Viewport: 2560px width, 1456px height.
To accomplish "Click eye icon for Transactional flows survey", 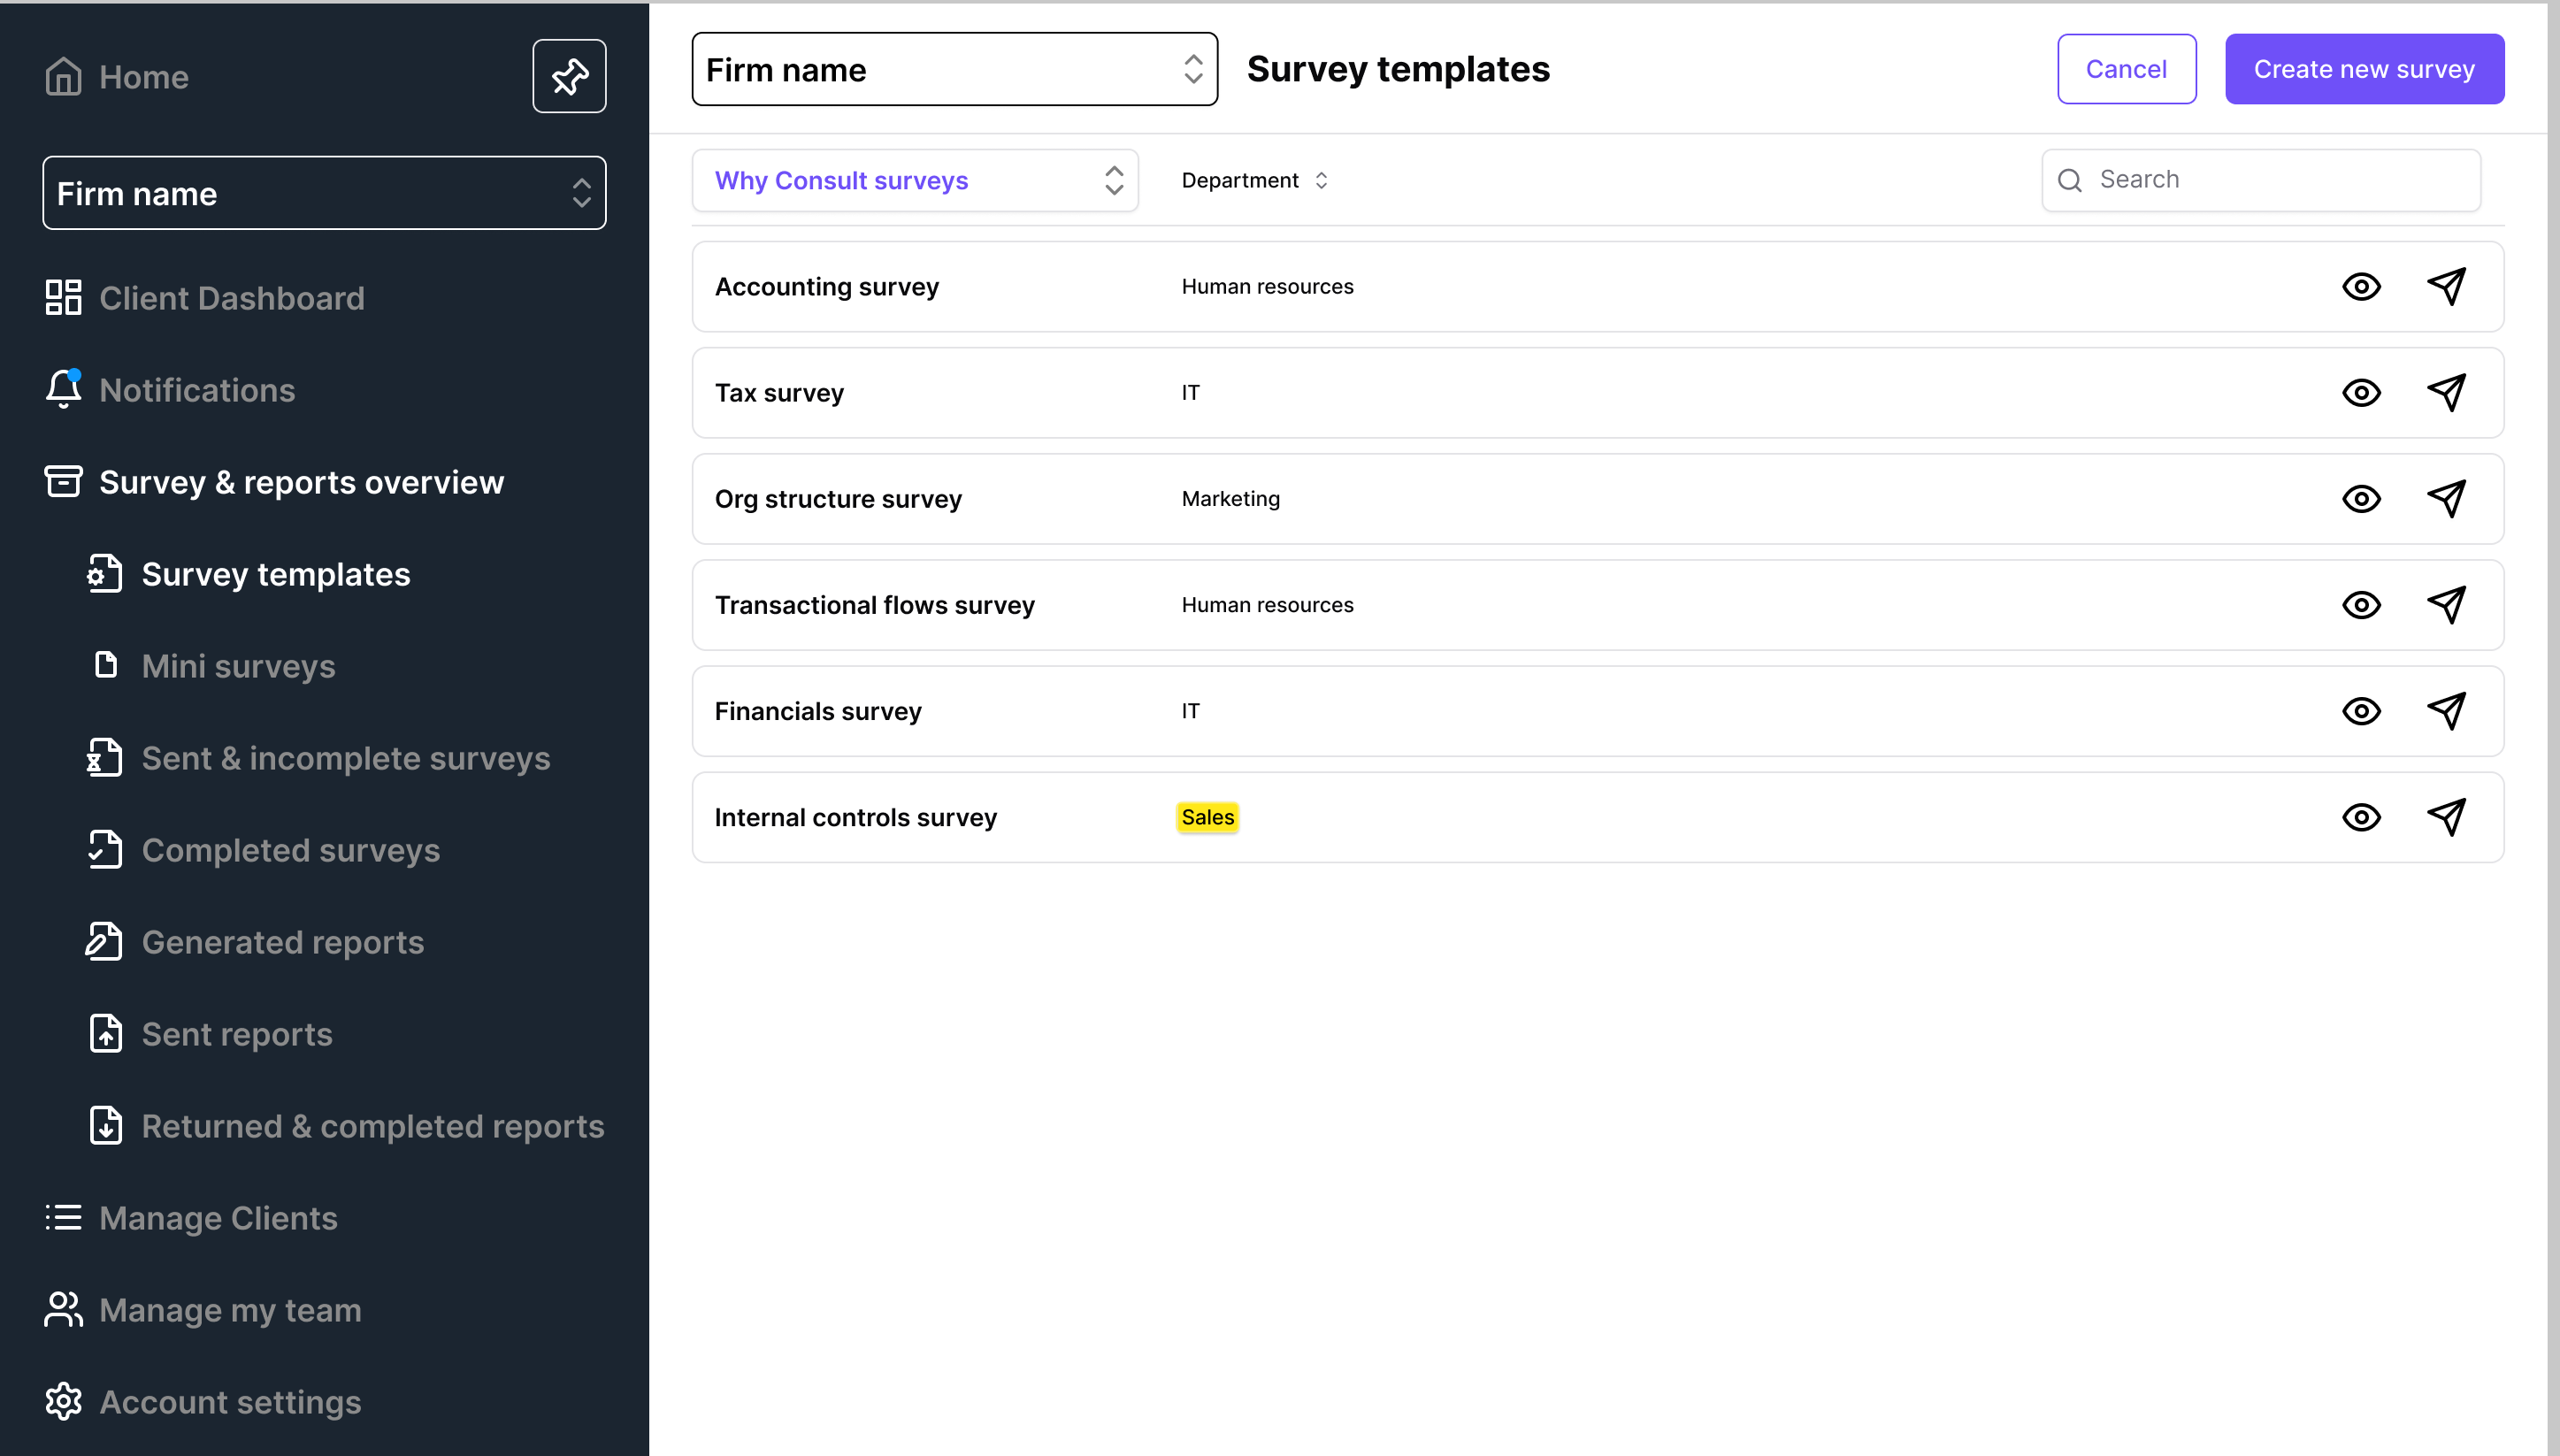I will [2361, 605].
